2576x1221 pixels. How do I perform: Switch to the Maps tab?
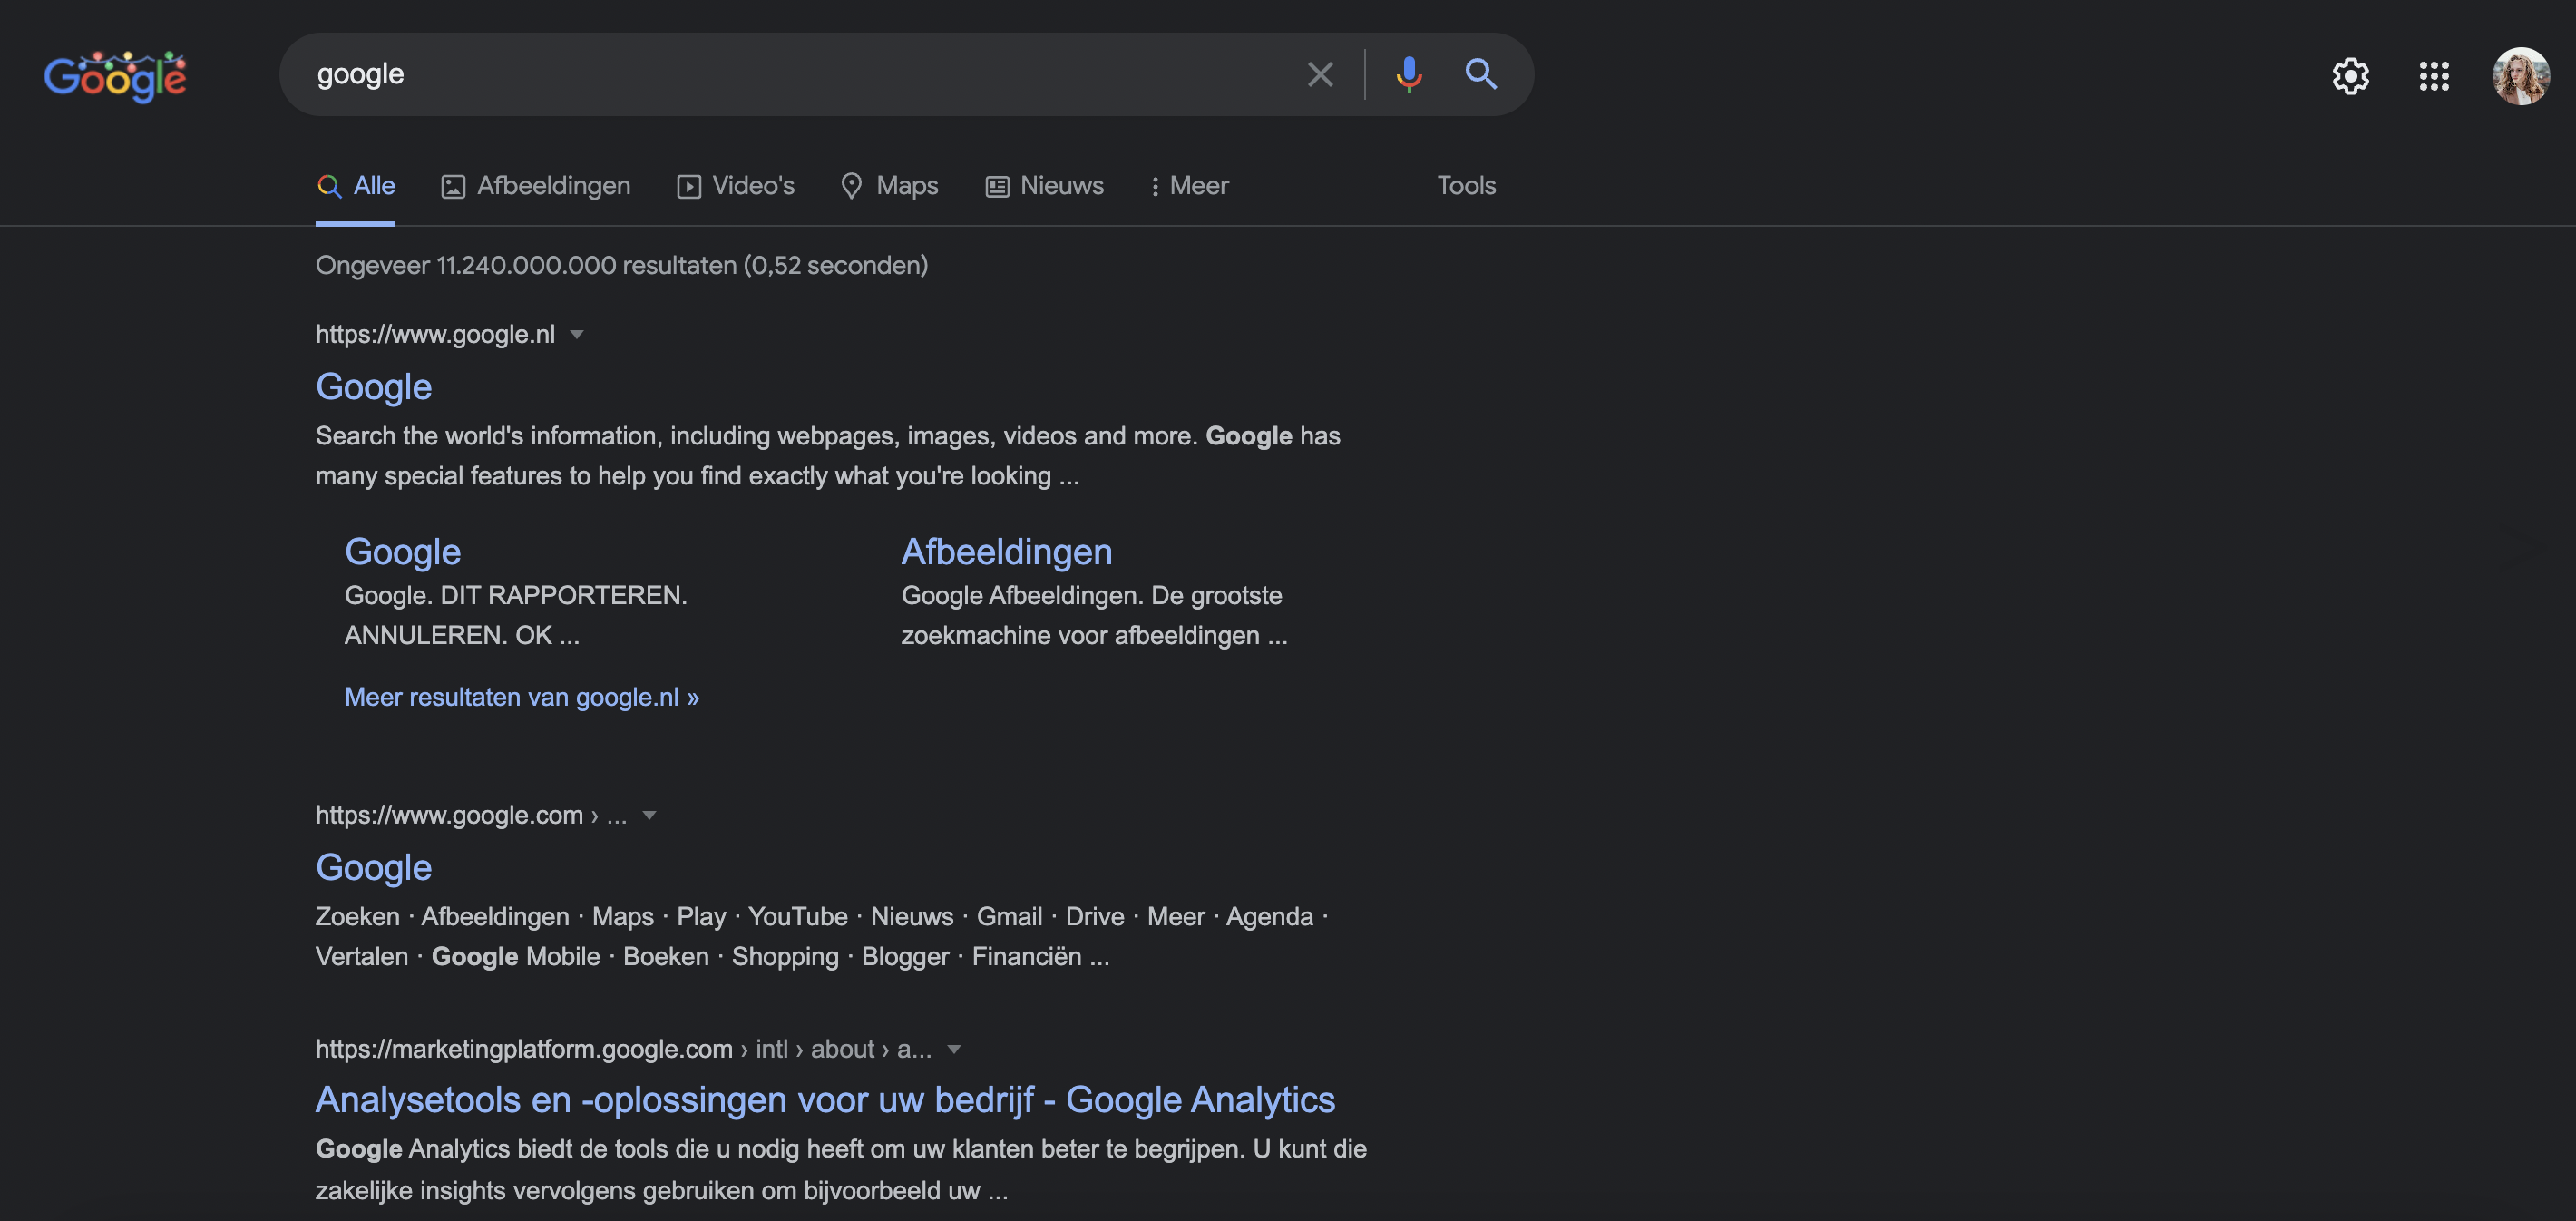[x=889, y=186]
